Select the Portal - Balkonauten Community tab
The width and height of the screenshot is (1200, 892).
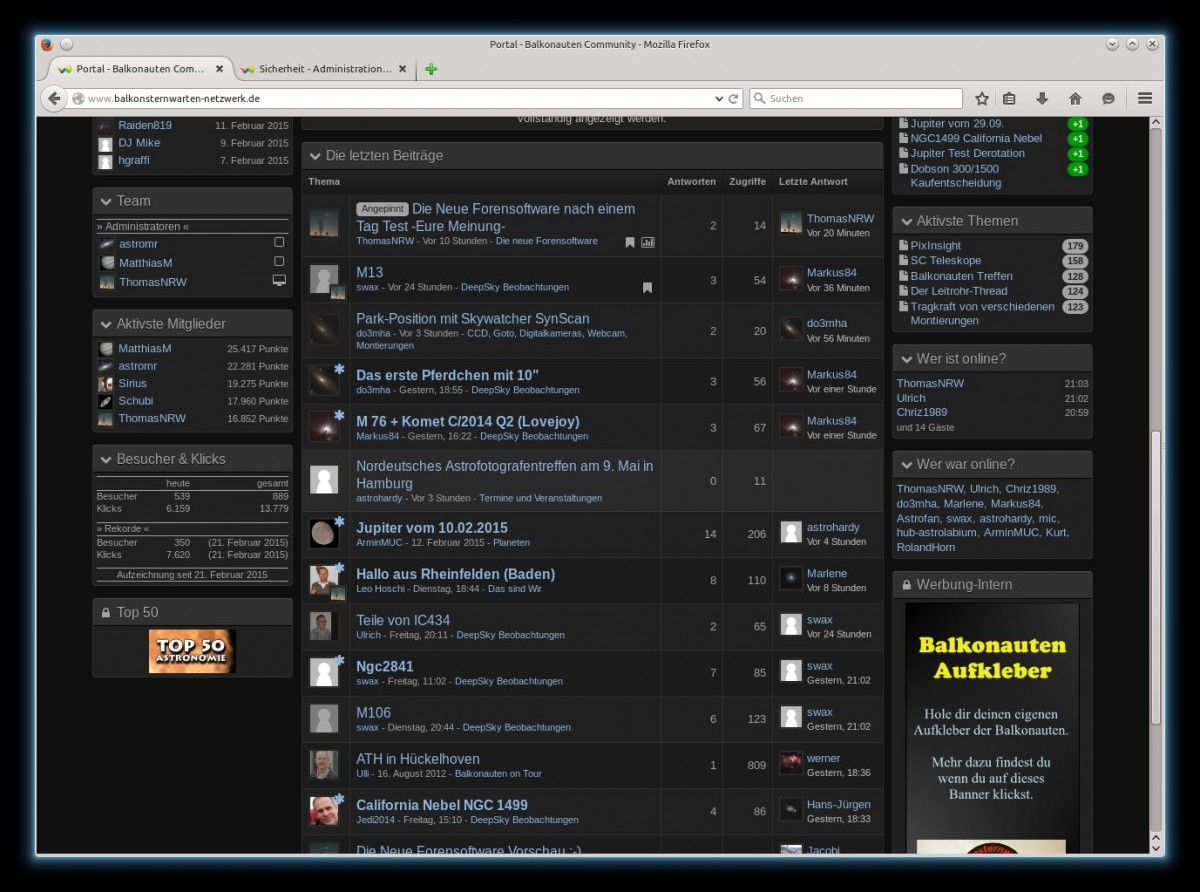pyautogui.click(x=140, y=69)
